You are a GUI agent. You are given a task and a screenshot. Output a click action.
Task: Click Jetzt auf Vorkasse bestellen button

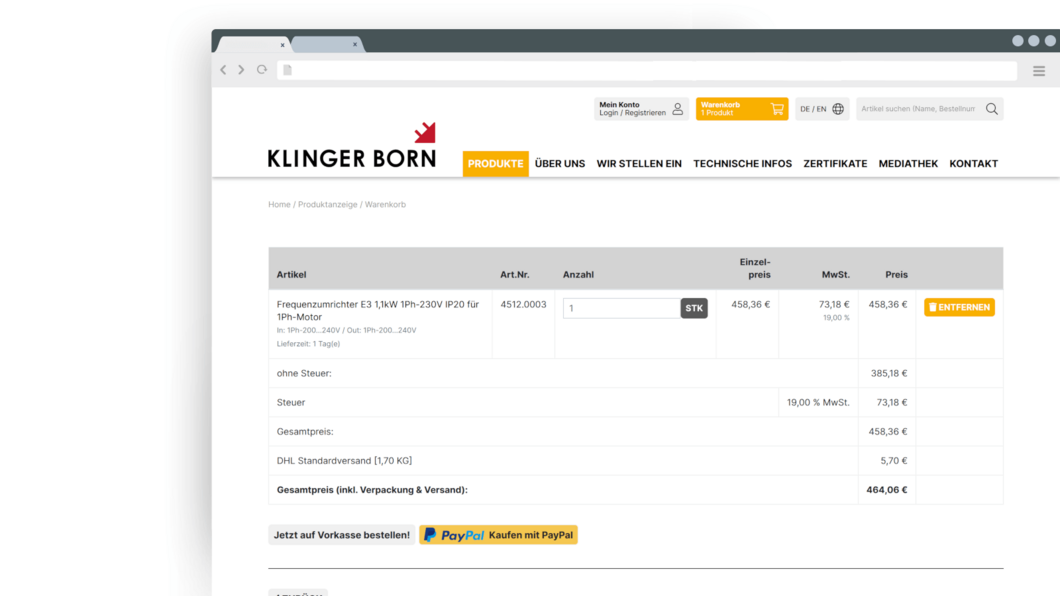click(x=341, y=535)
